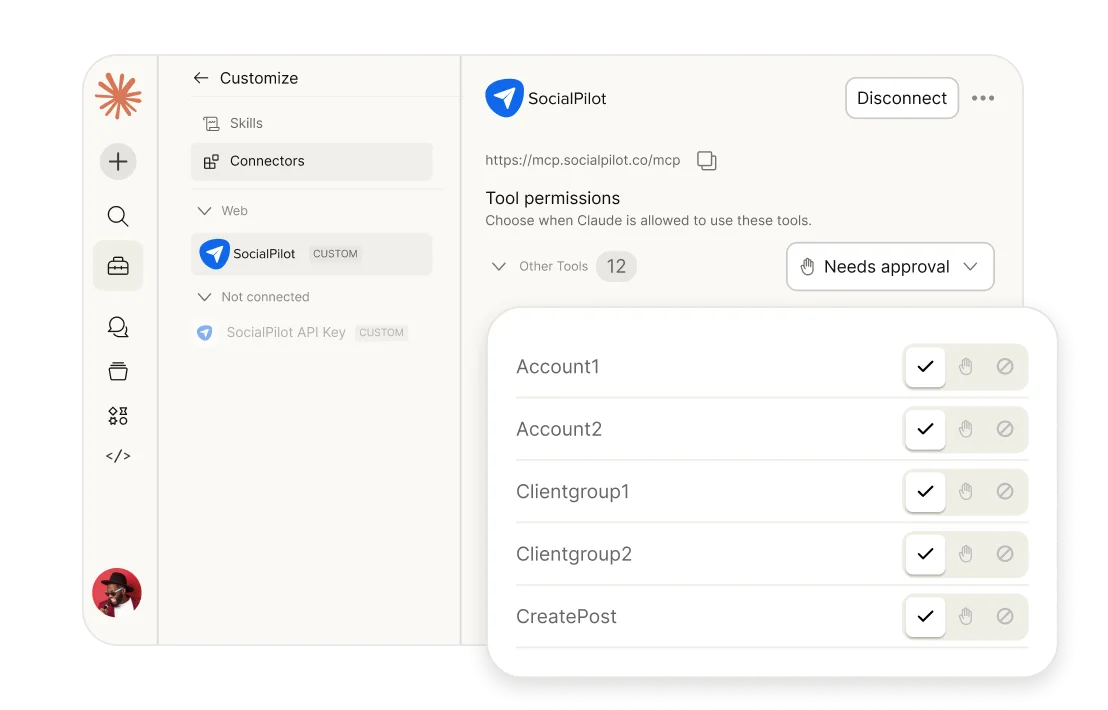Click the SocialPilot API Key connector icon

tap(204, 333)
